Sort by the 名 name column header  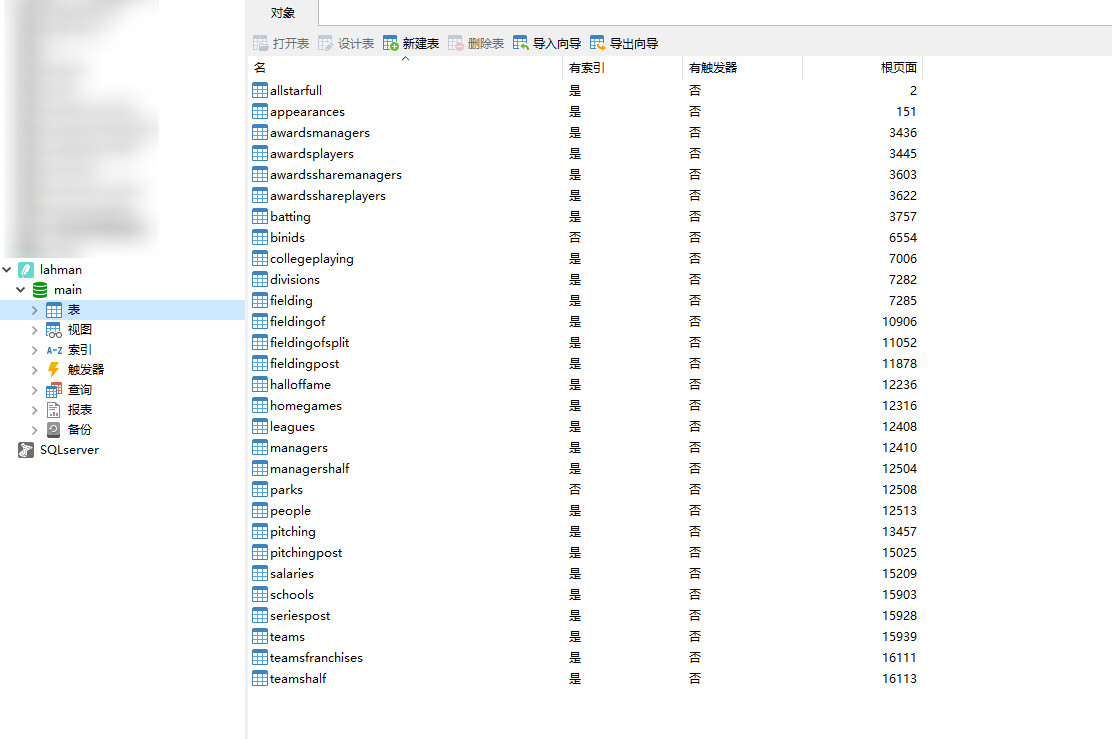point(405,67)
